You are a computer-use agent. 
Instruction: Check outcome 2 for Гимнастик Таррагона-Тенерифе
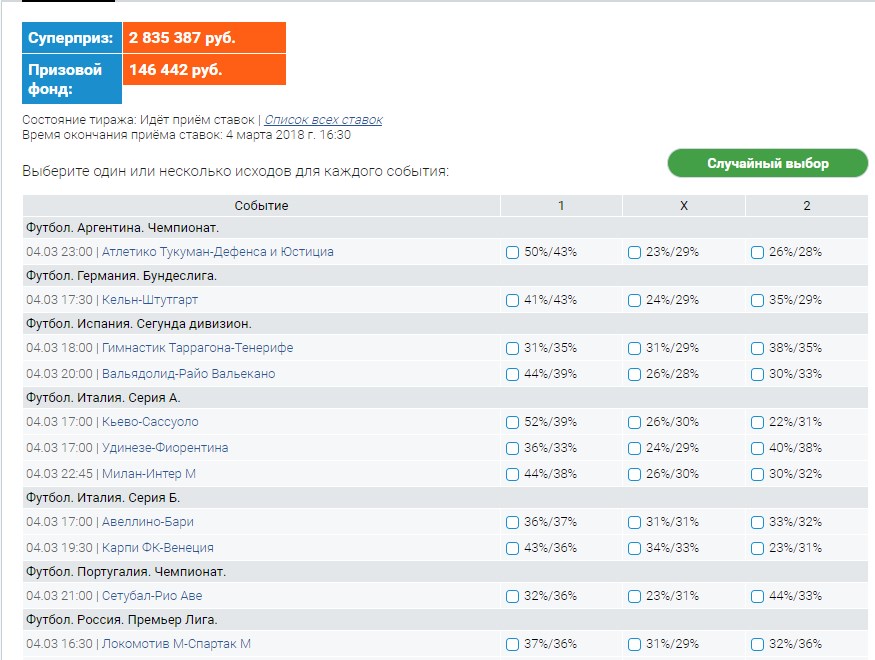coord(757,349)
